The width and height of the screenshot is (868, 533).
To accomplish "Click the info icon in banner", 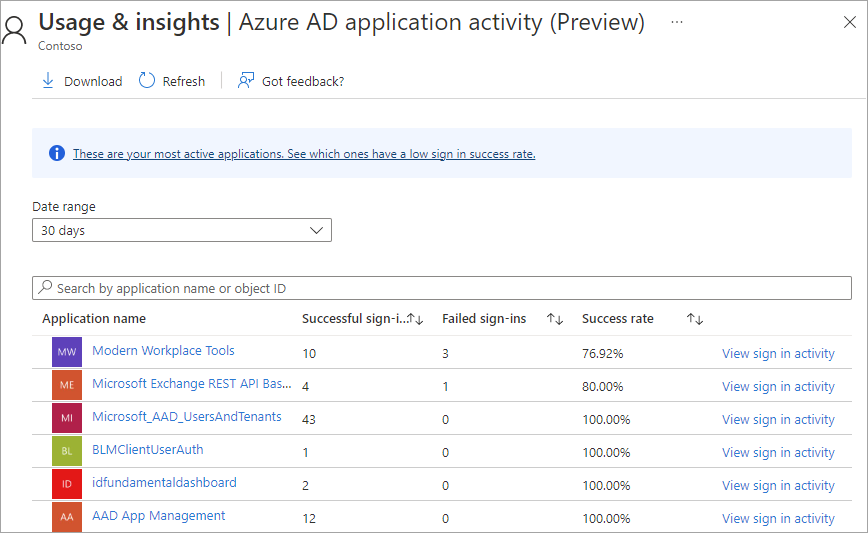I will [56, 153].
